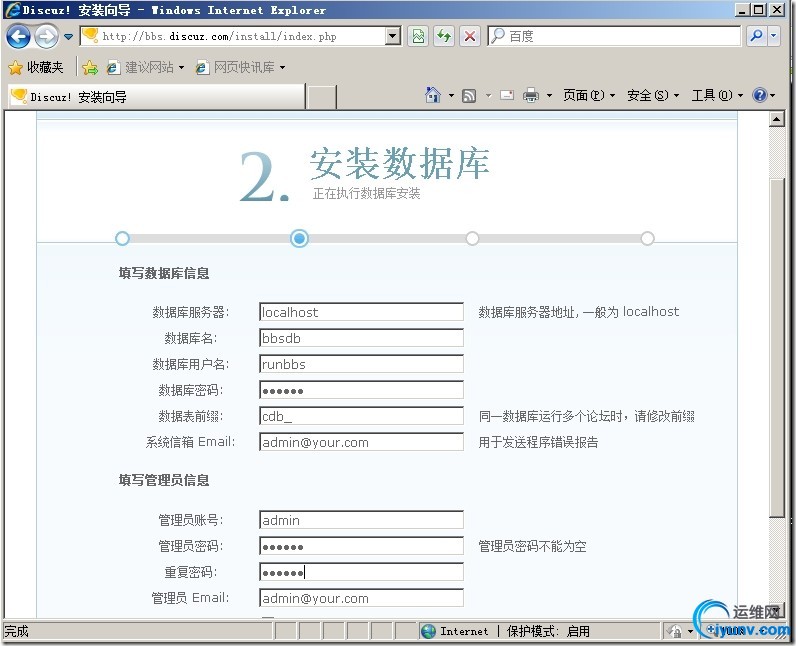Open the 网页快讯库 web slice gallery
Screen dimensions: 796x646
coord(240,67)
